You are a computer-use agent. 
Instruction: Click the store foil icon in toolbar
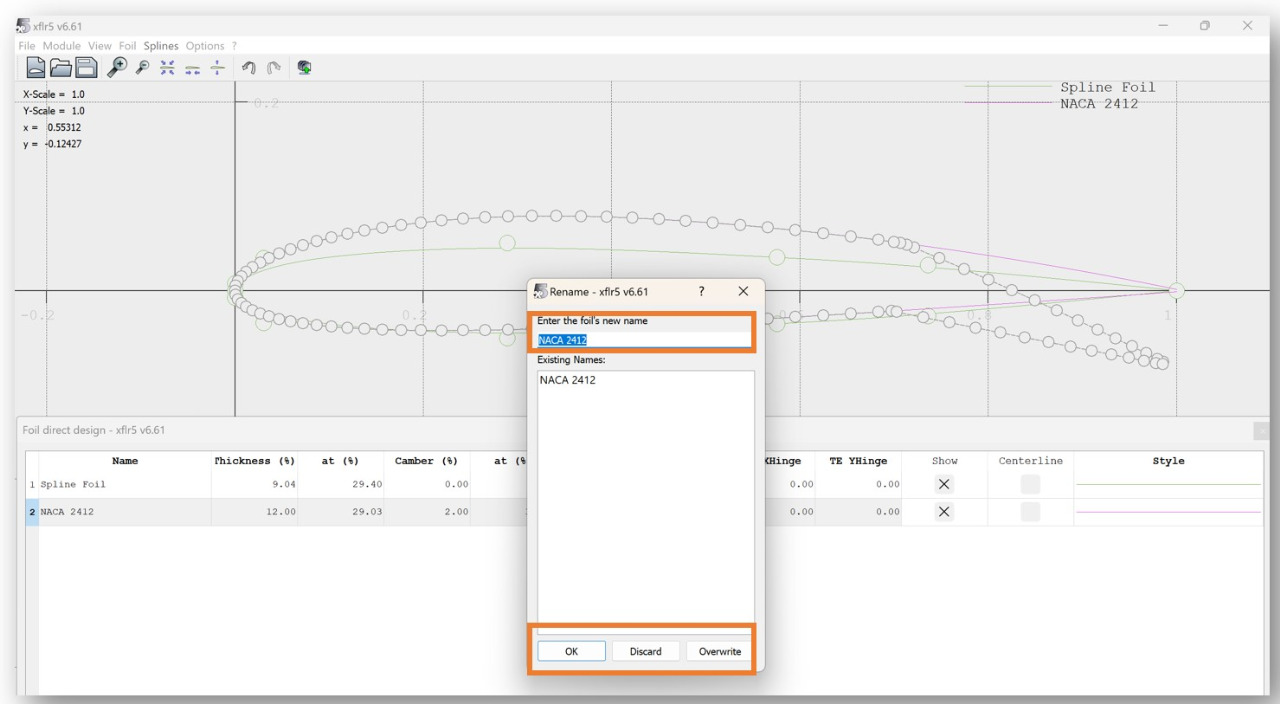[304, 68]
